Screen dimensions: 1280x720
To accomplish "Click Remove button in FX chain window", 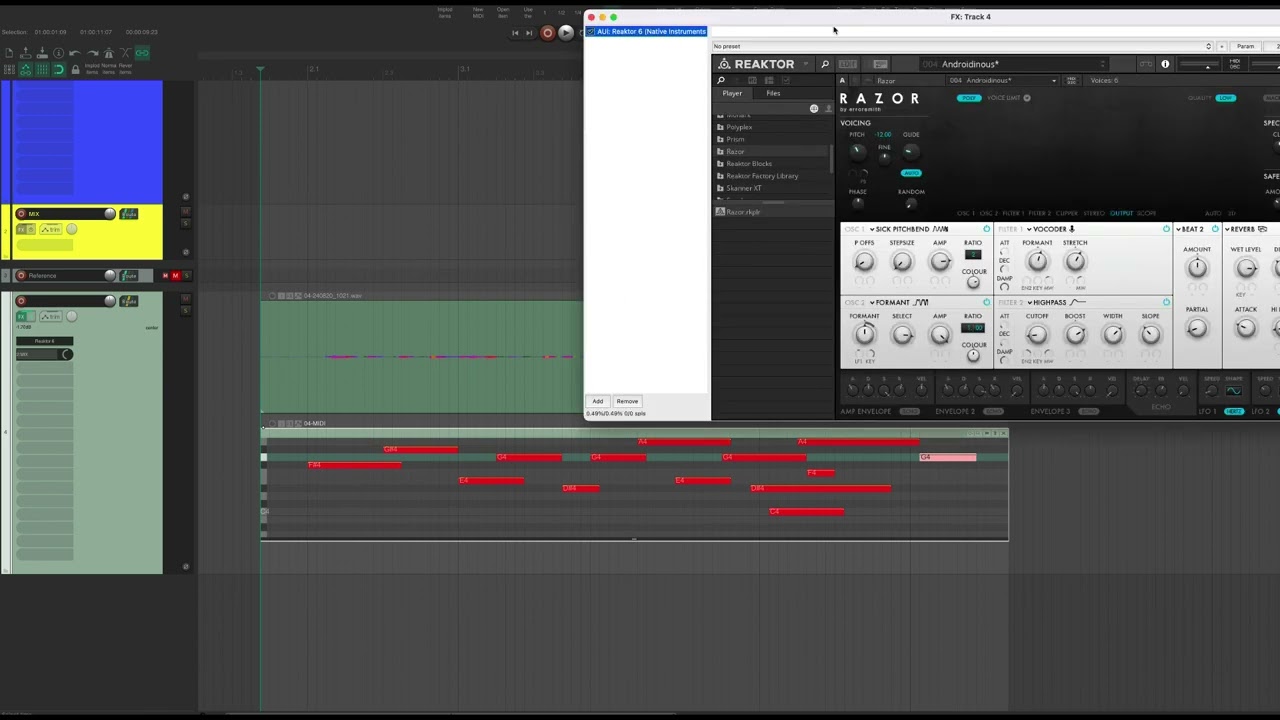I will point(627,401).
